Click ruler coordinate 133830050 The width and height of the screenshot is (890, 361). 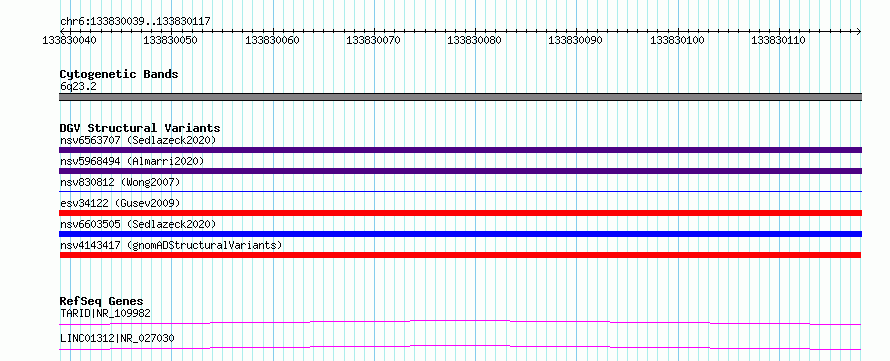pos(171,40)
